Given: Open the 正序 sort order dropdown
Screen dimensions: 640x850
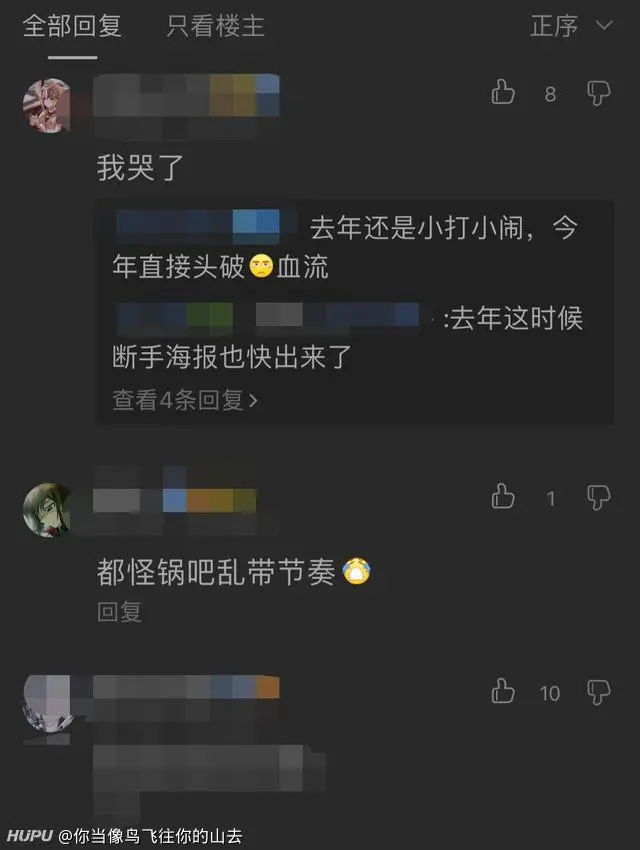Looking at the screenshot, I should click(572, 26).
